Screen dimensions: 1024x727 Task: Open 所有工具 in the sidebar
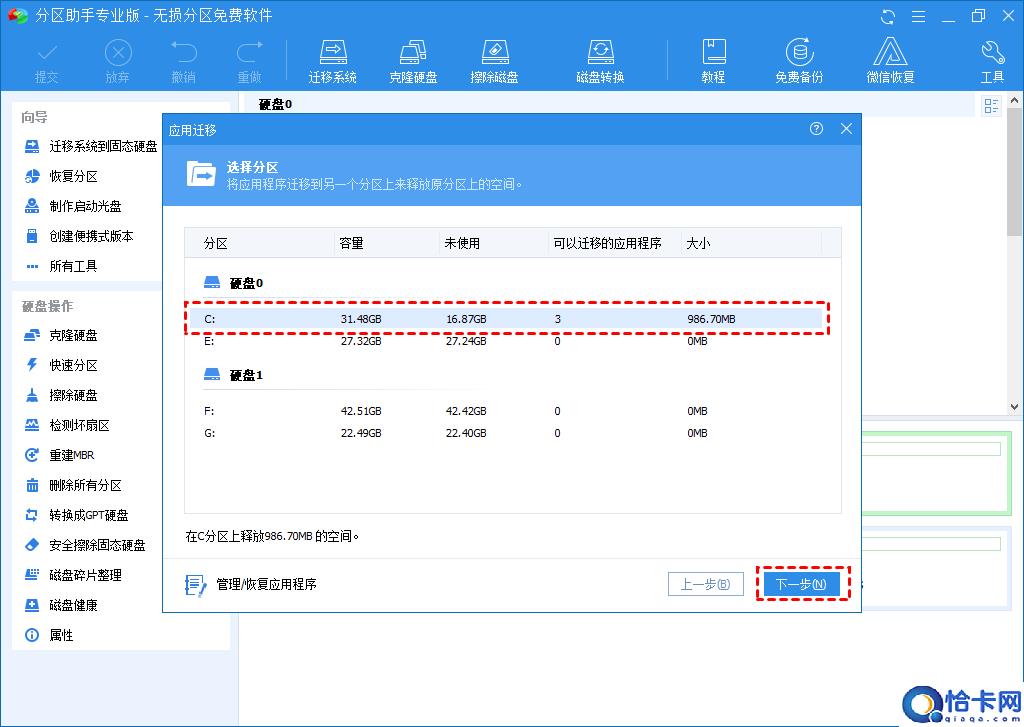[61, 267]
